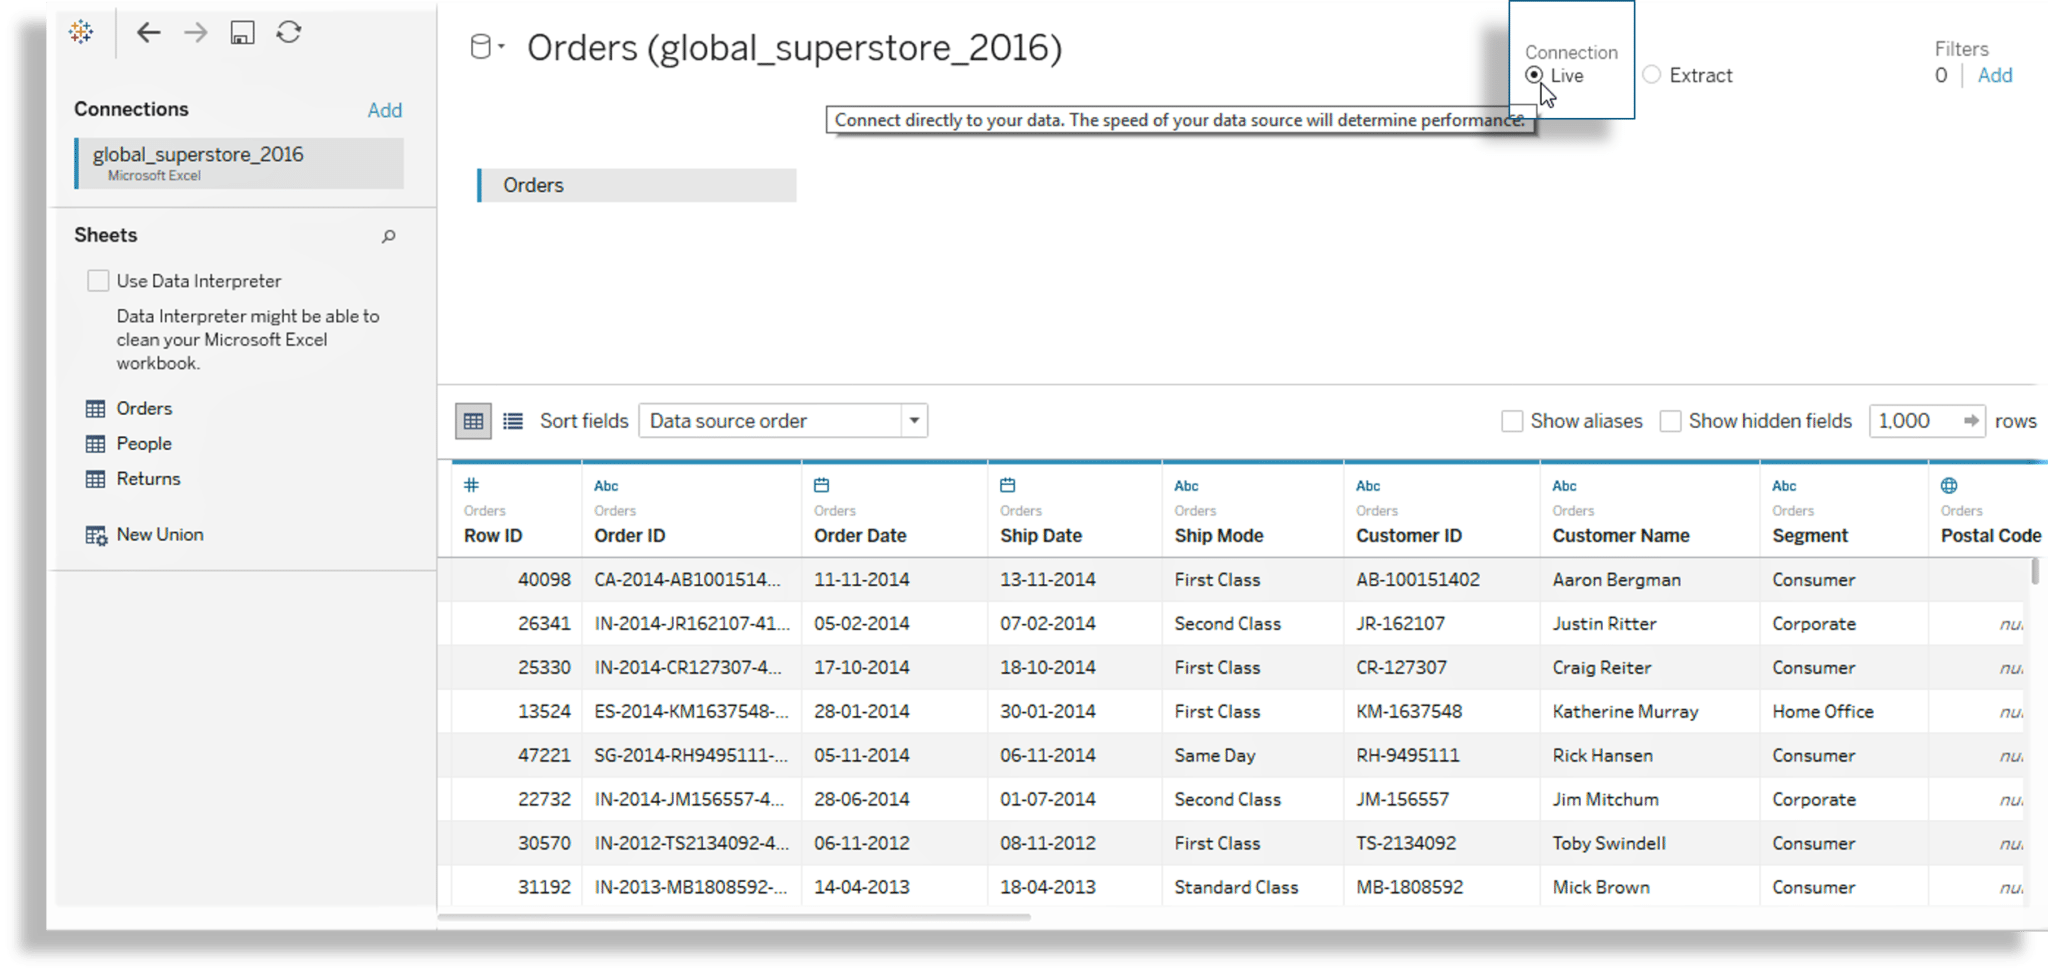Enable Use Data Interpreter checkbox
Screen dimensions: 2048x973
[98, 281]
